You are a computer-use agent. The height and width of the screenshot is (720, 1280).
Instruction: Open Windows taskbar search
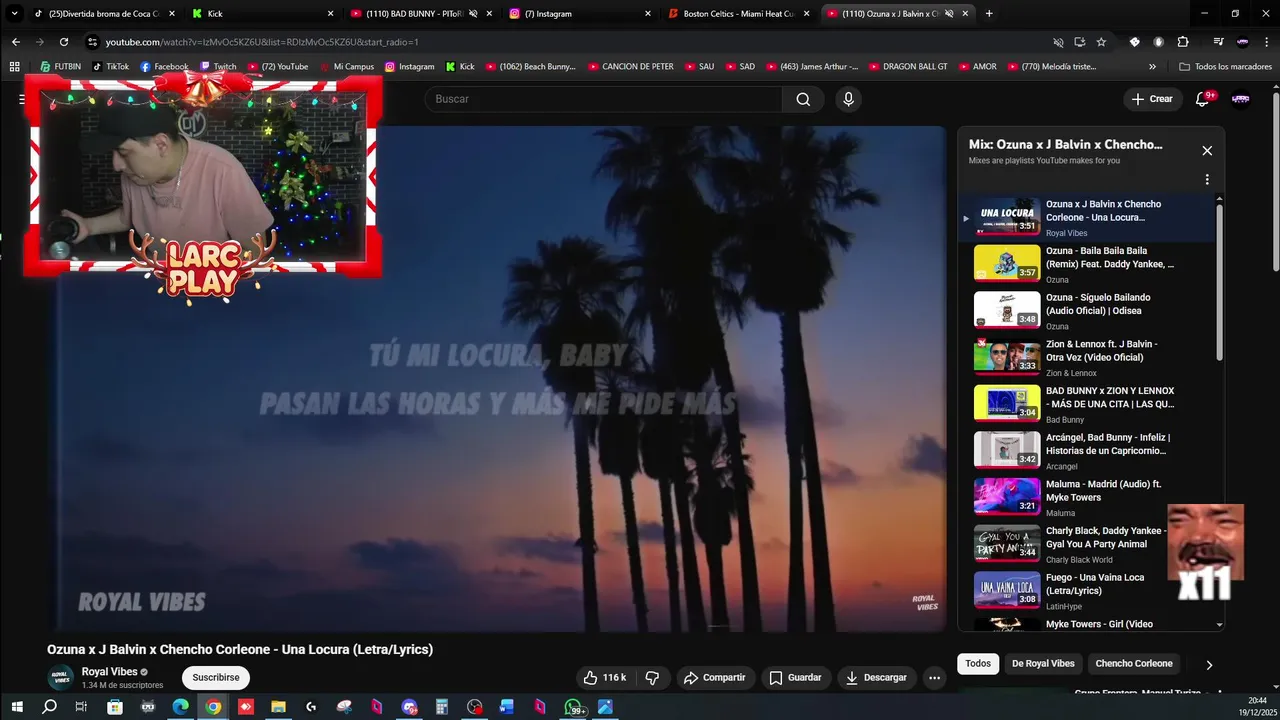click(49, 707)
